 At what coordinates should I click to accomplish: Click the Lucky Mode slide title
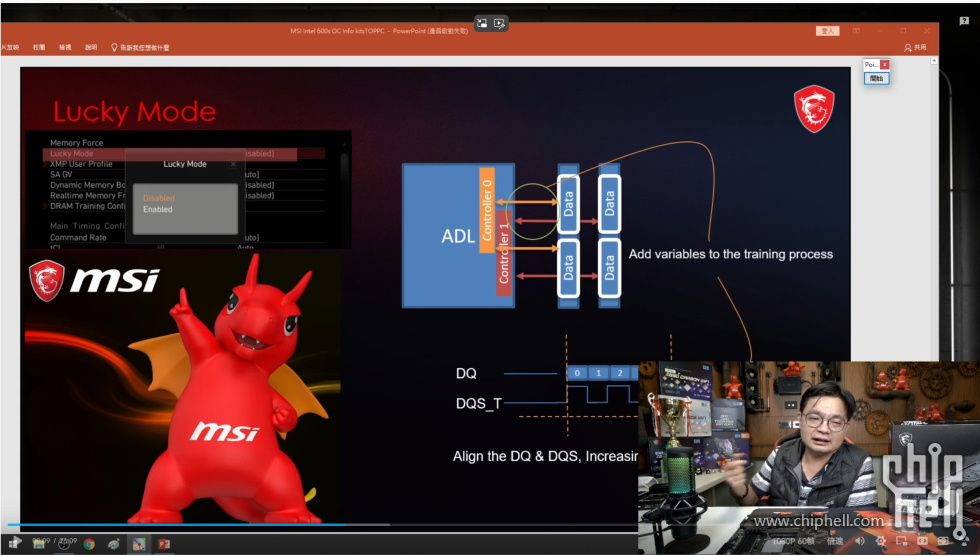click(x=134, y=112)
